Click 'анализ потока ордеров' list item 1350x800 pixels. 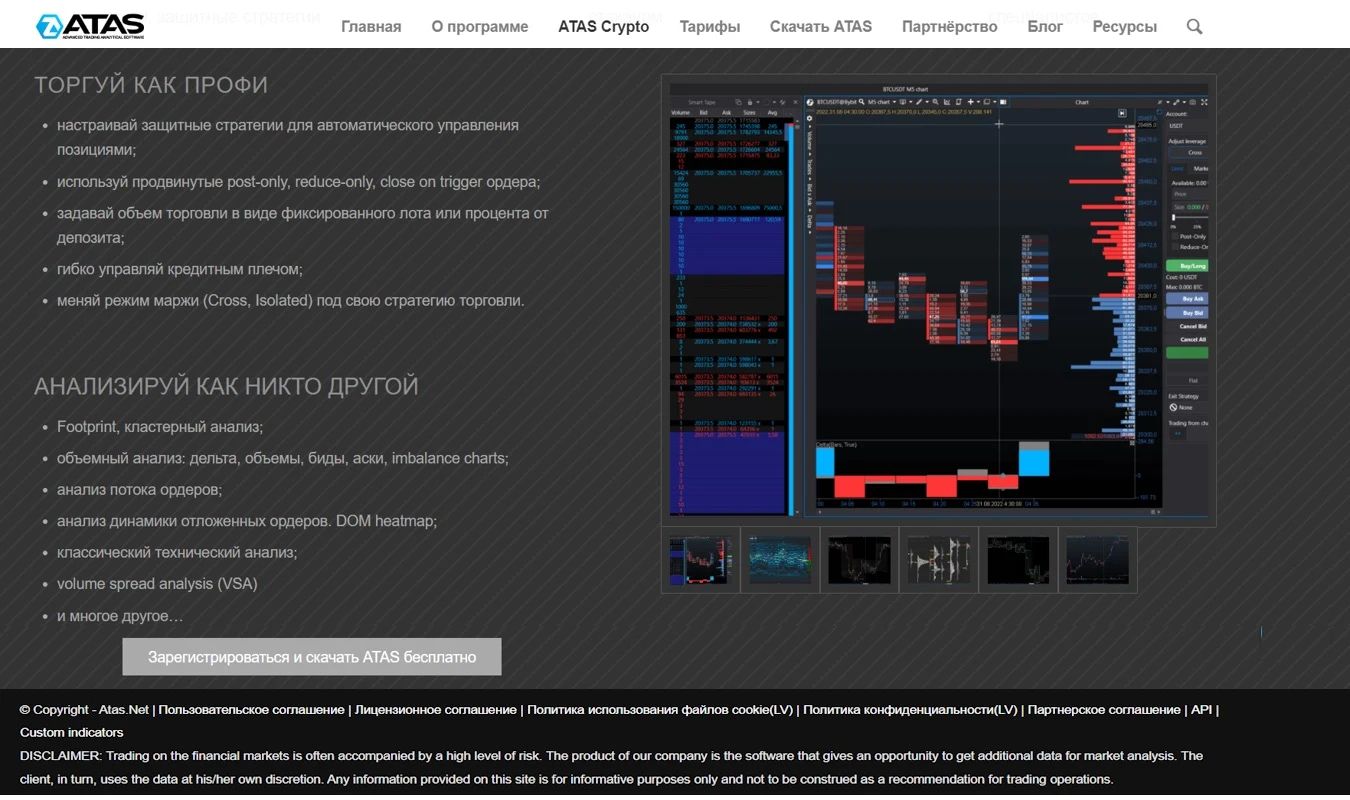[x=139, y=490]
